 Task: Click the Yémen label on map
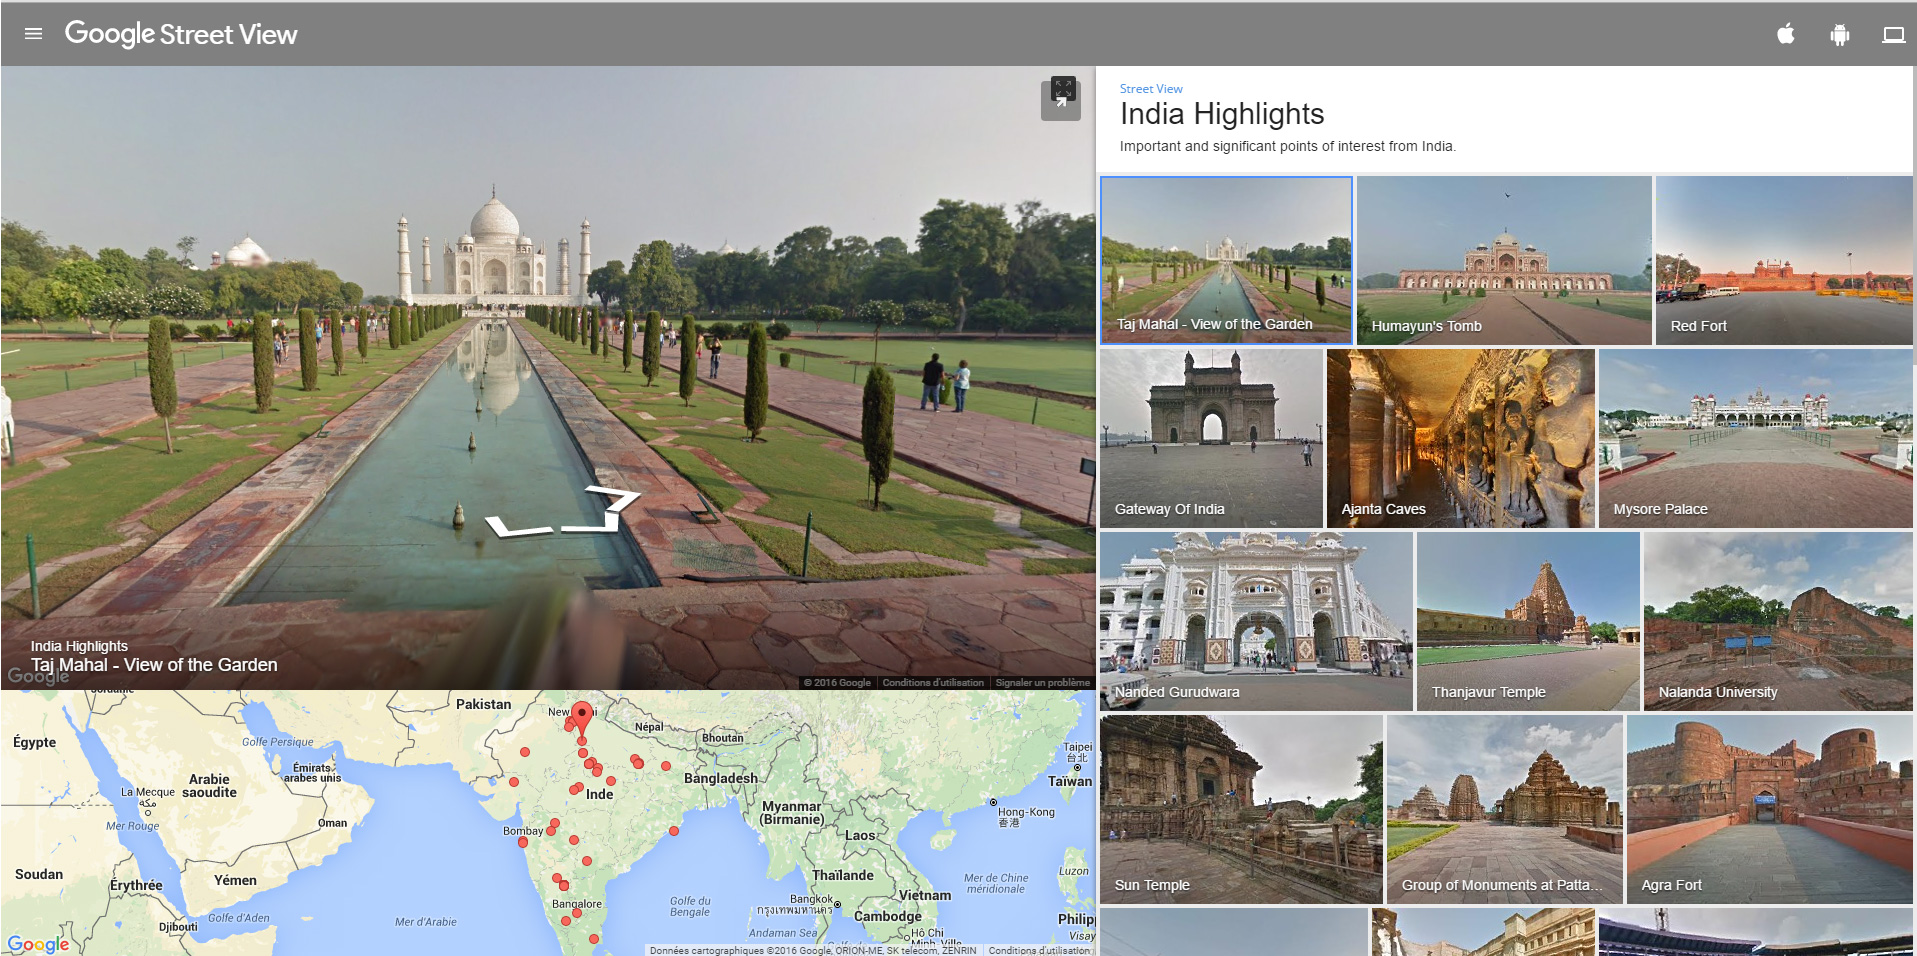pos(235,880)
